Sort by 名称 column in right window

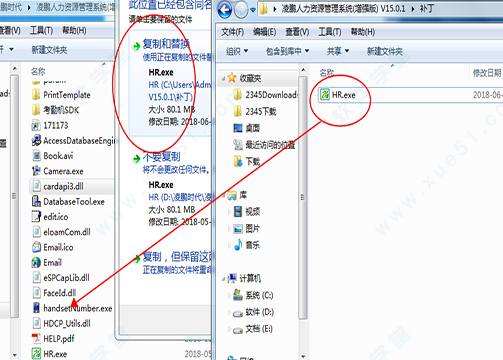pos(327,73)
